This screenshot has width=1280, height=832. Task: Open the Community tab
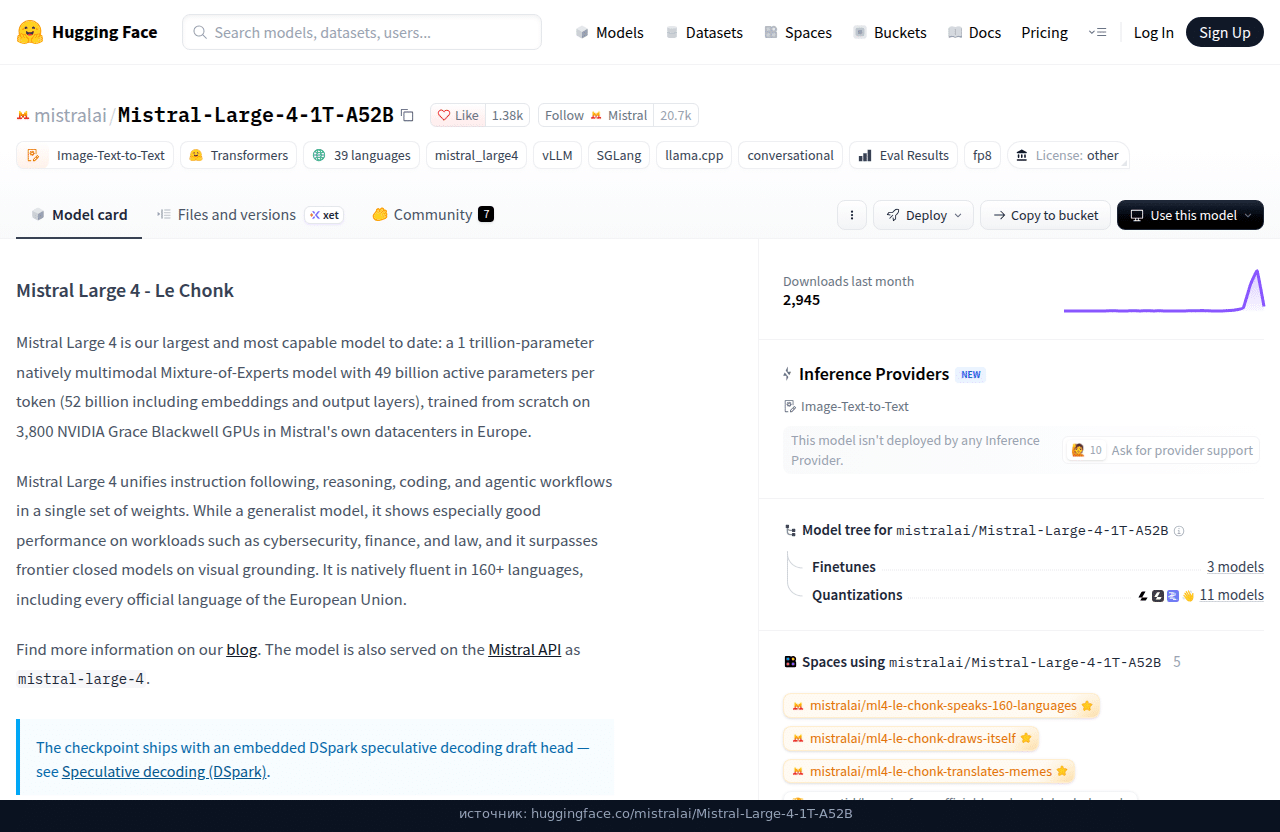(x=433, y=215)
